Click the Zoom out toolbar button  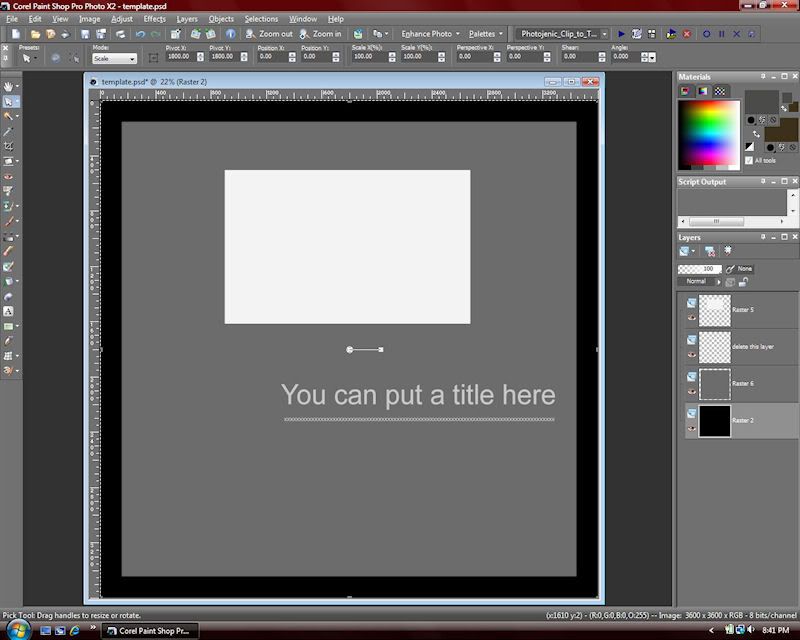(x=270, y=34)
